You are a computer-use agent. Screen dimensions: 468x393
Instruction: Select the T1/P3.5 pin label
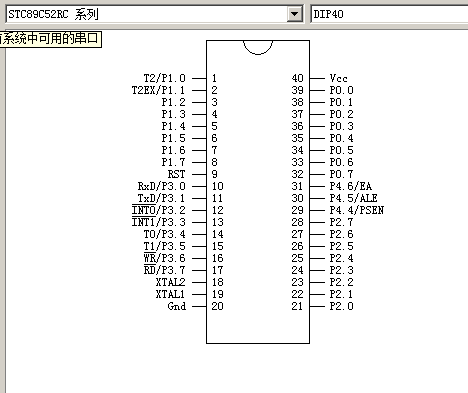click(x=164, y=246)
